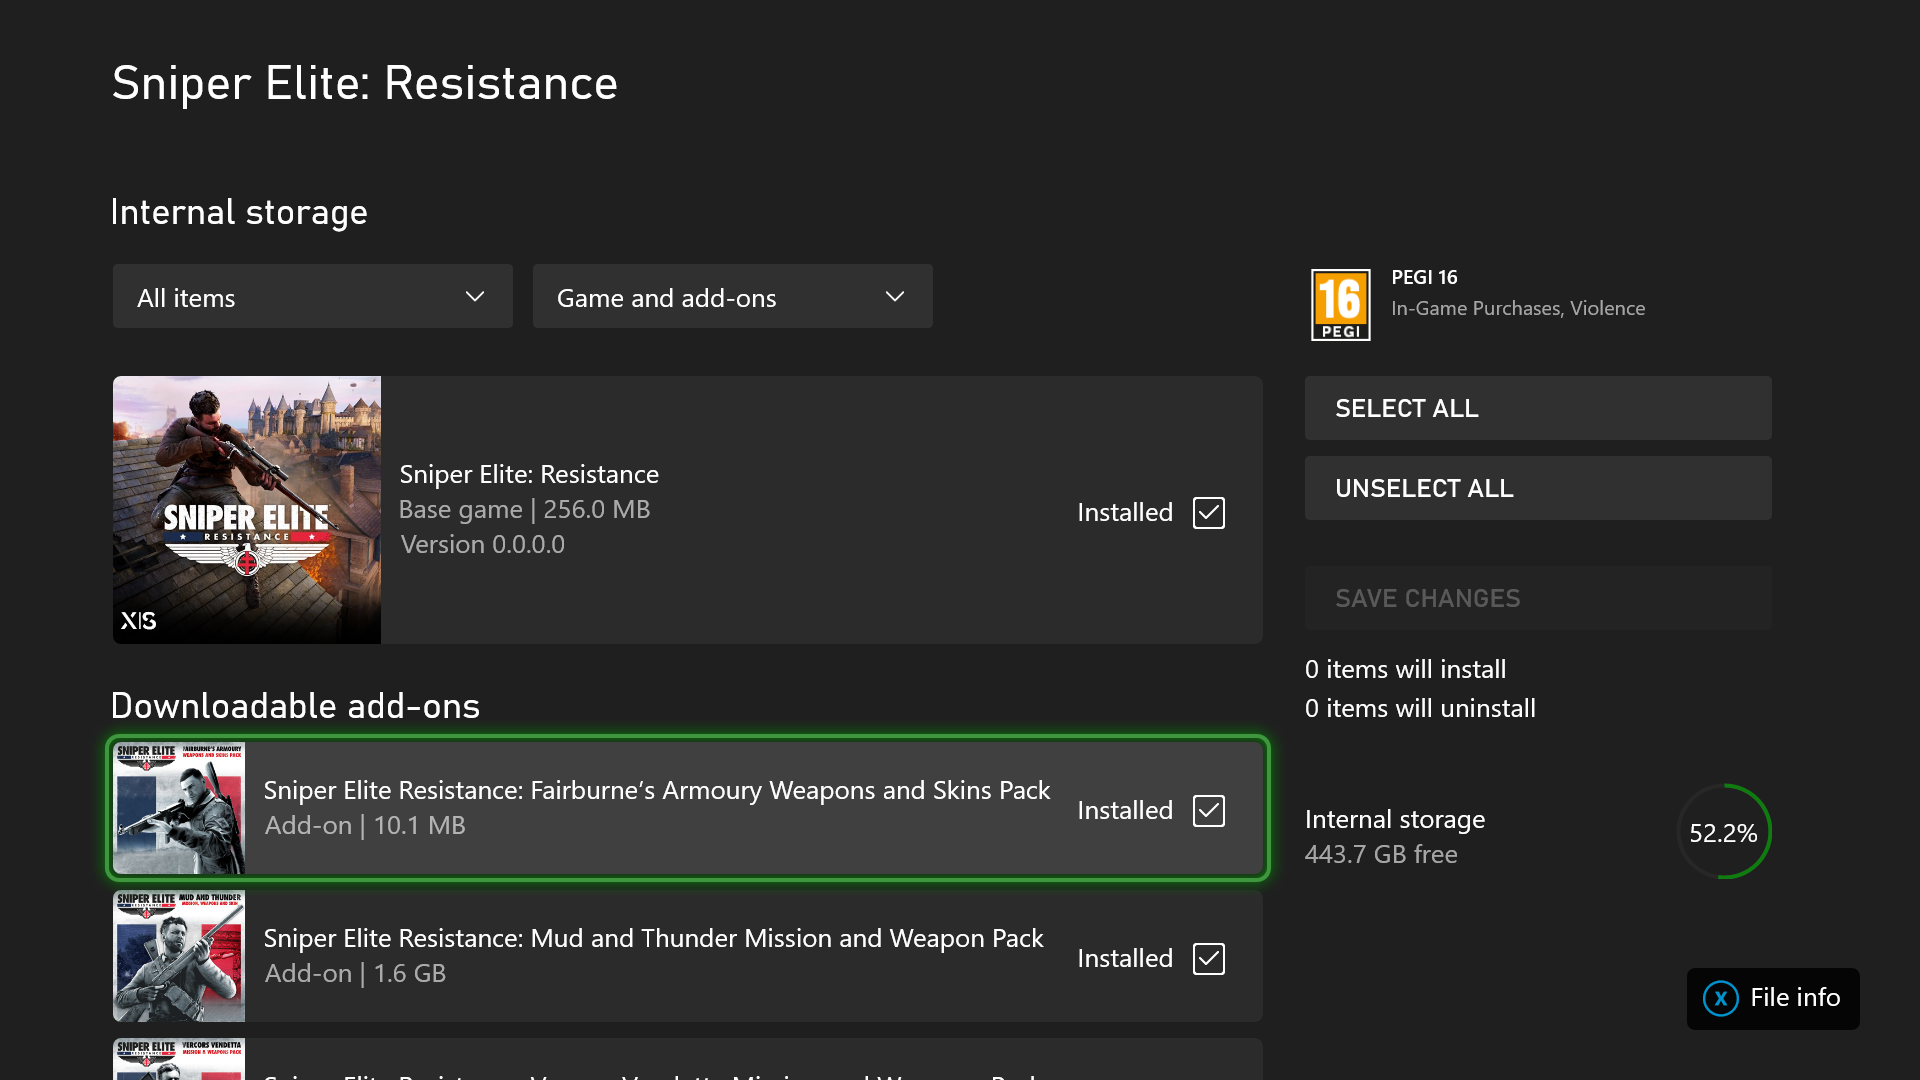Click the 'Internal storage' label beside the usage ring
This screenshot has height=1080, width=1920.
click(x=1395, y=820)
